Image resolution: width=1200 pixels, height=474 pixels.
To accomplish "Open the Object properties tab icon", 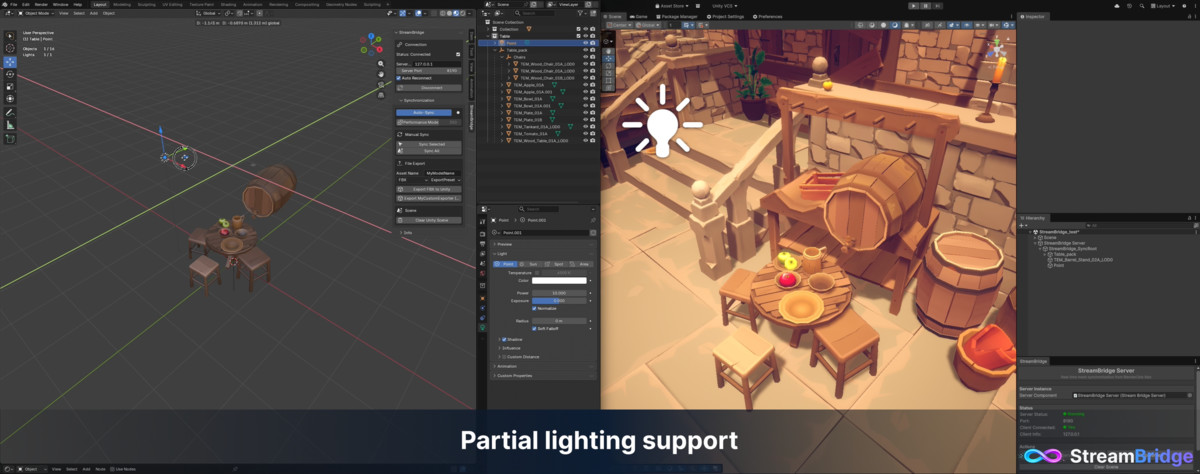I will click(x=484, y=296).
